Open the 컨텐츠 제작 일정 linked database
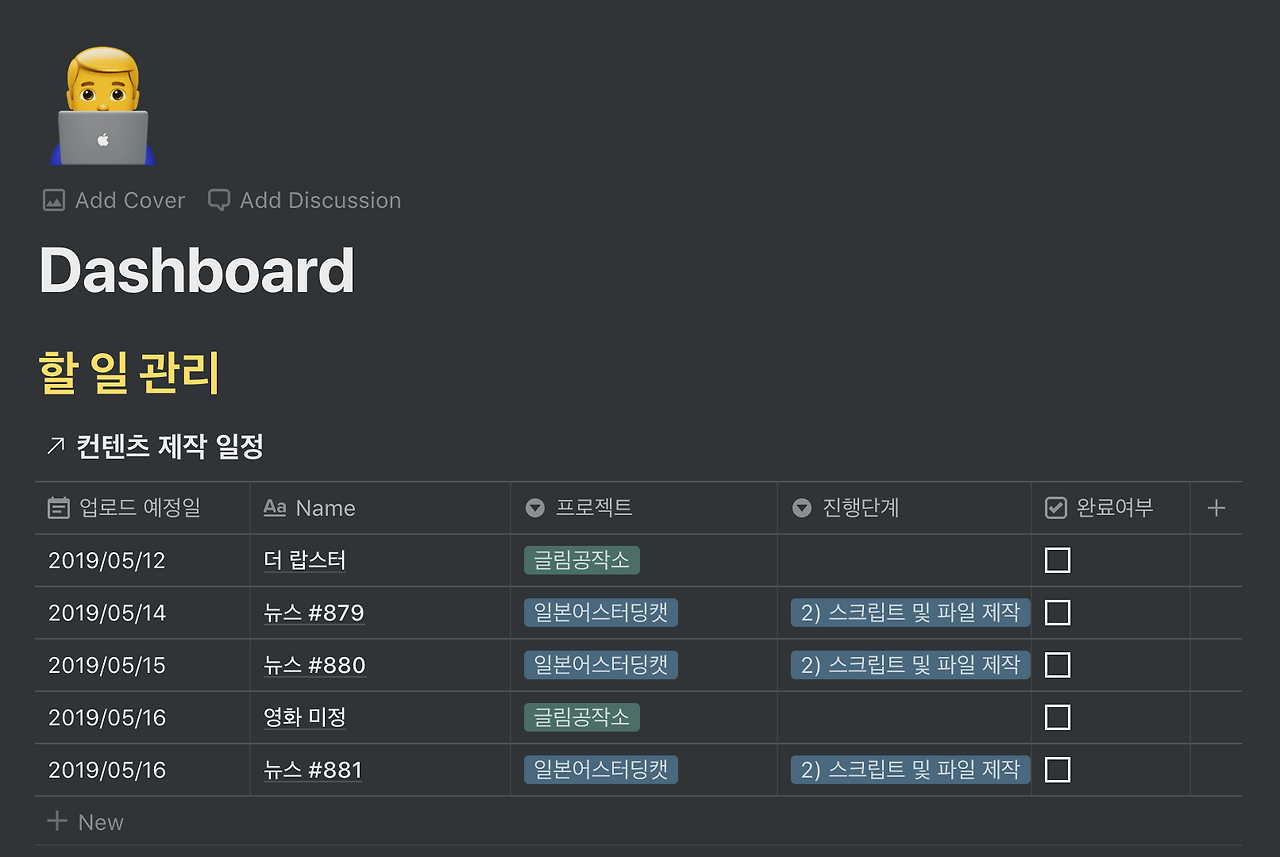Screen dimensions: 1280x857 pyautogui.click(x=170, y=446)
